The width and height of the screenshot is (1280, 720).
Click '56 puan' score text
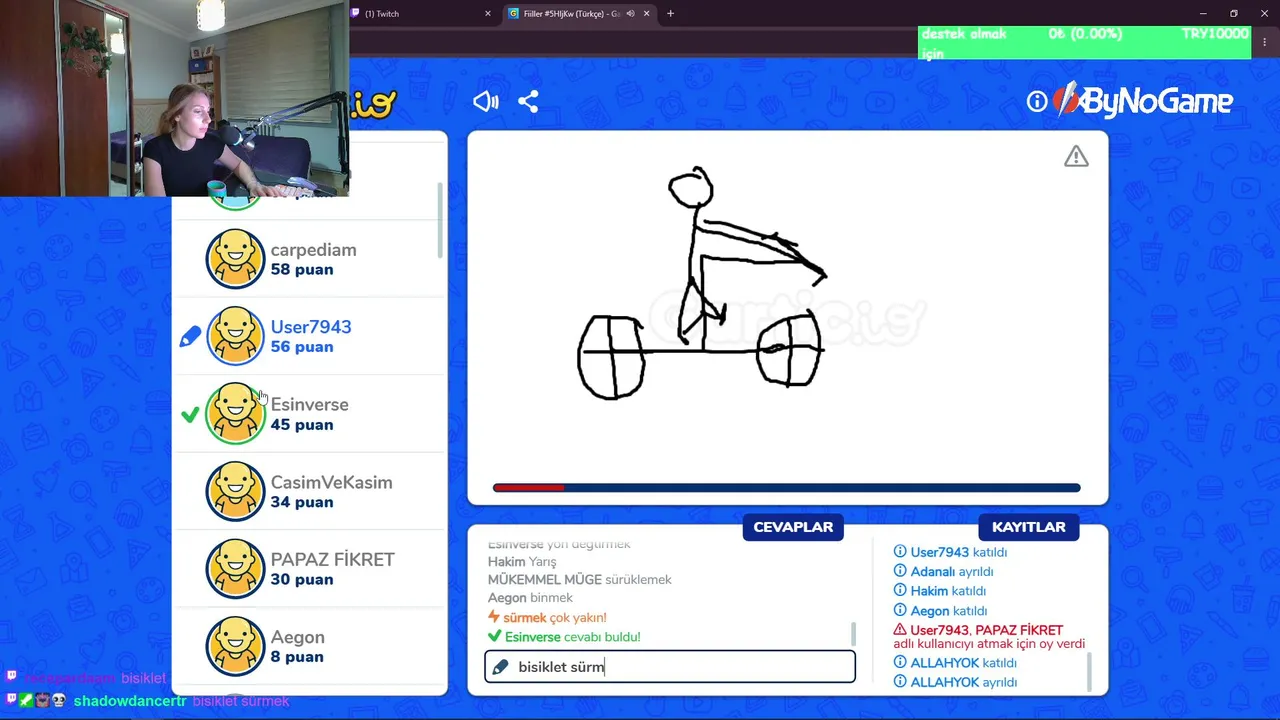point(302,347)
